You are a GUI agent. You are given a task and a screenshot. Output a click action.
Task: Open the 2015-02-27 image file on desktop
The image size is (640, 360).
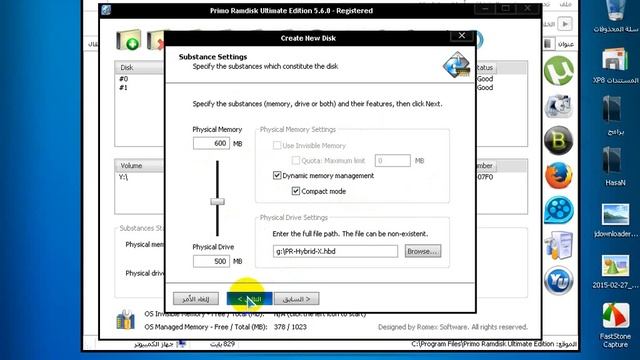point(615,271)
